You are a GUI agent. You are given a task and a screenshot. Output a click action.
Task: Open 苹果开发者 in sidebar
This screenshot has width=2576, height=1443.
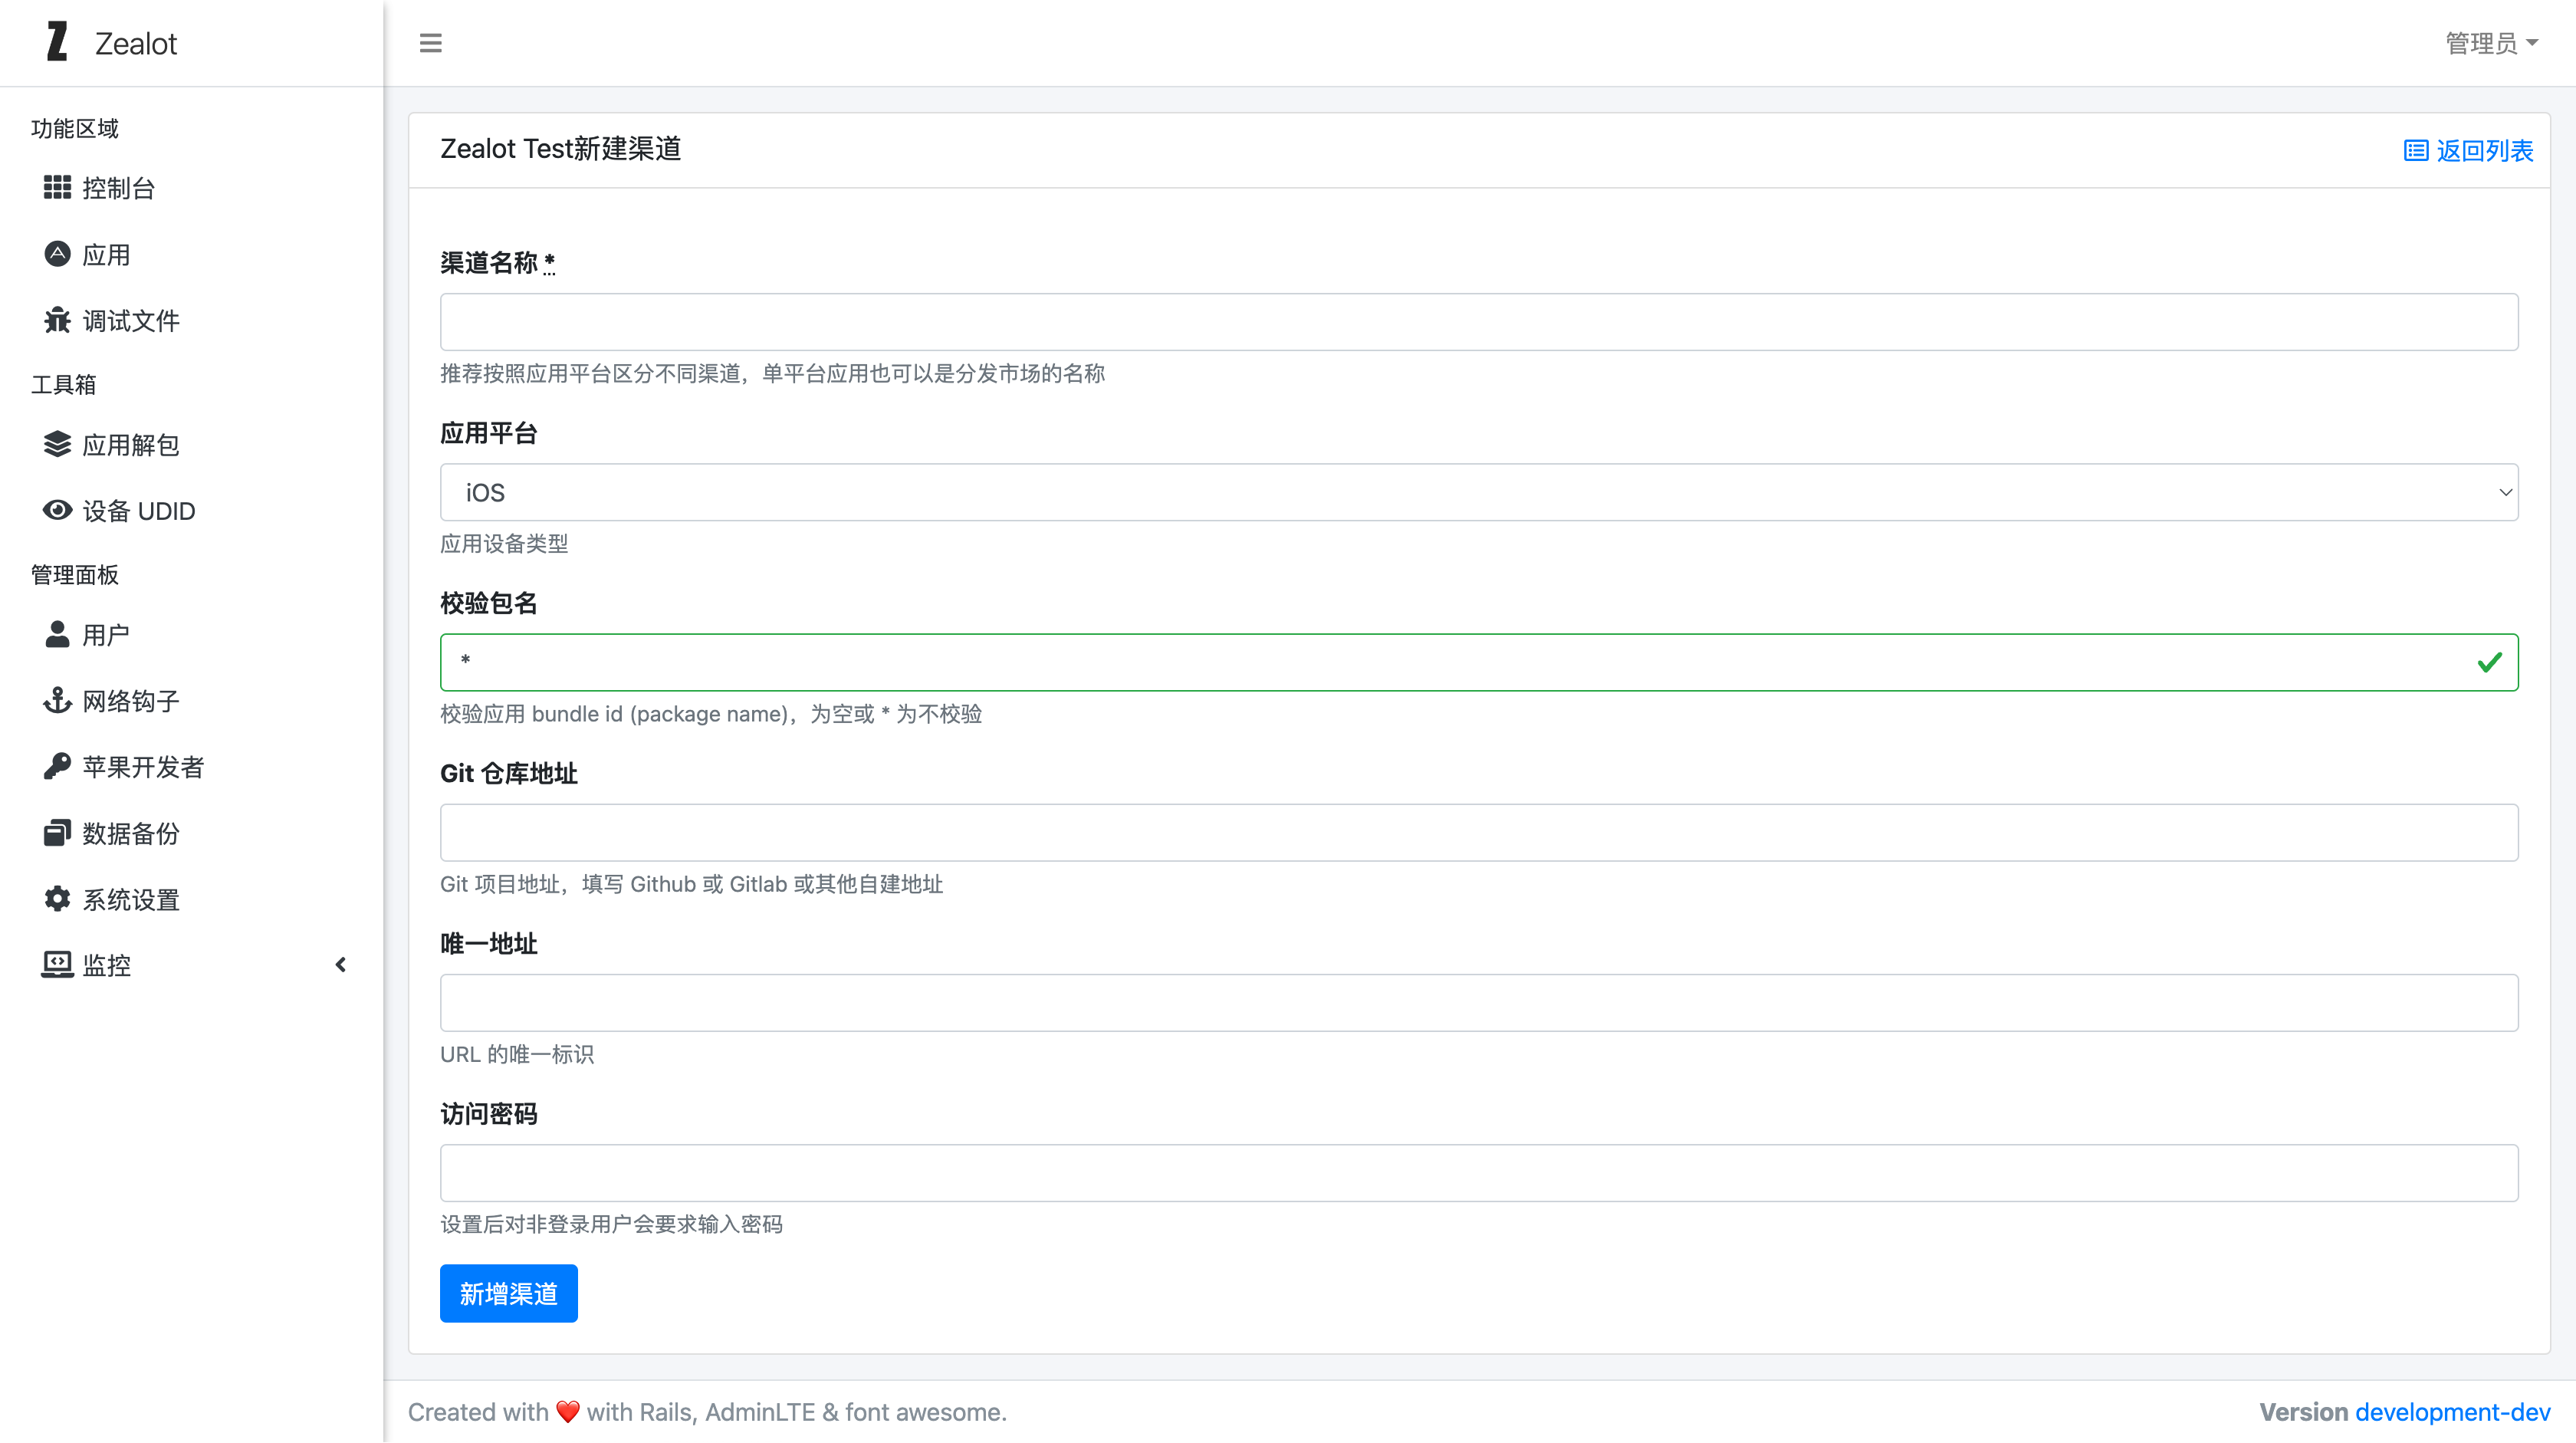[192, 766]
